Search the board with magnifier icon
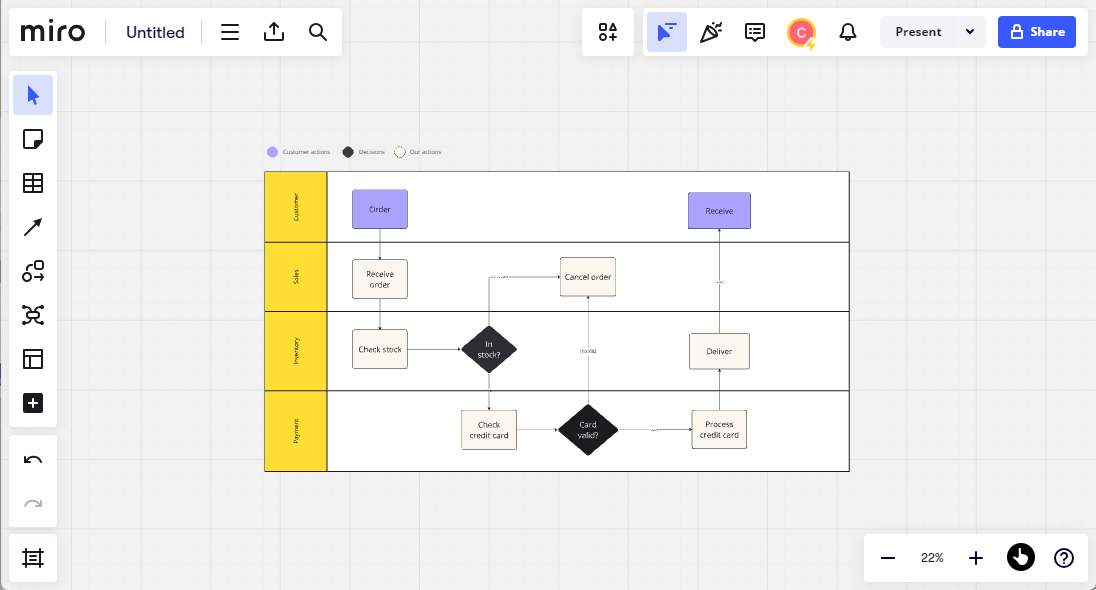1096x590 pixels. [x=318, y=32]
